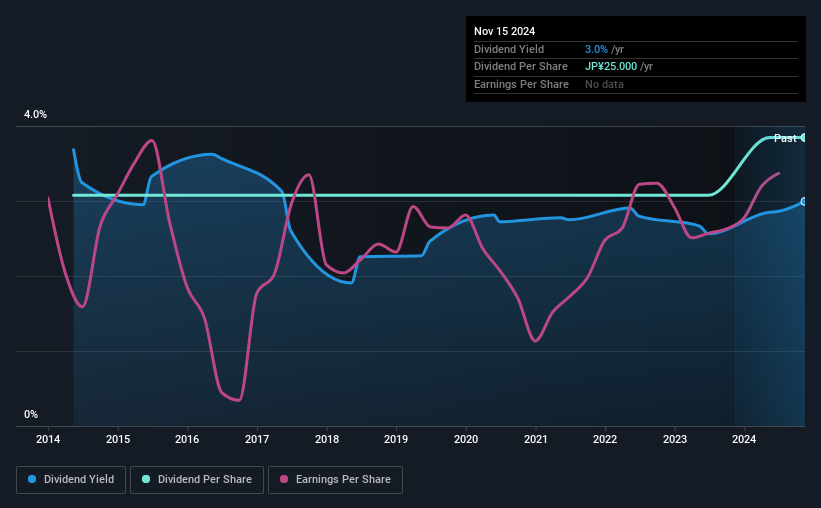Image resolution: width=821 pixels, height=508 pixels.
Task: Click the 2023 x-axis label
Action: [675, 439]
